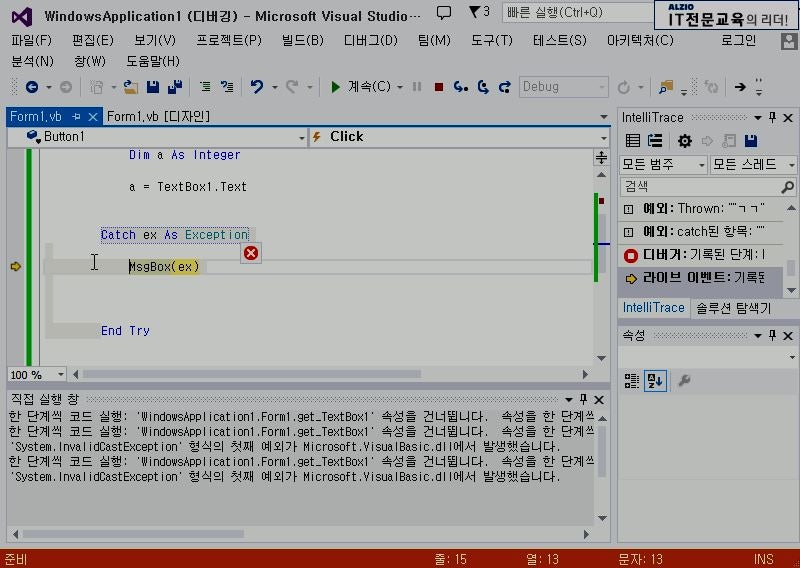Click the Uncomment selected lines icon
The height and width of the screenshot is (568, 800).
[x=227, y=87]
